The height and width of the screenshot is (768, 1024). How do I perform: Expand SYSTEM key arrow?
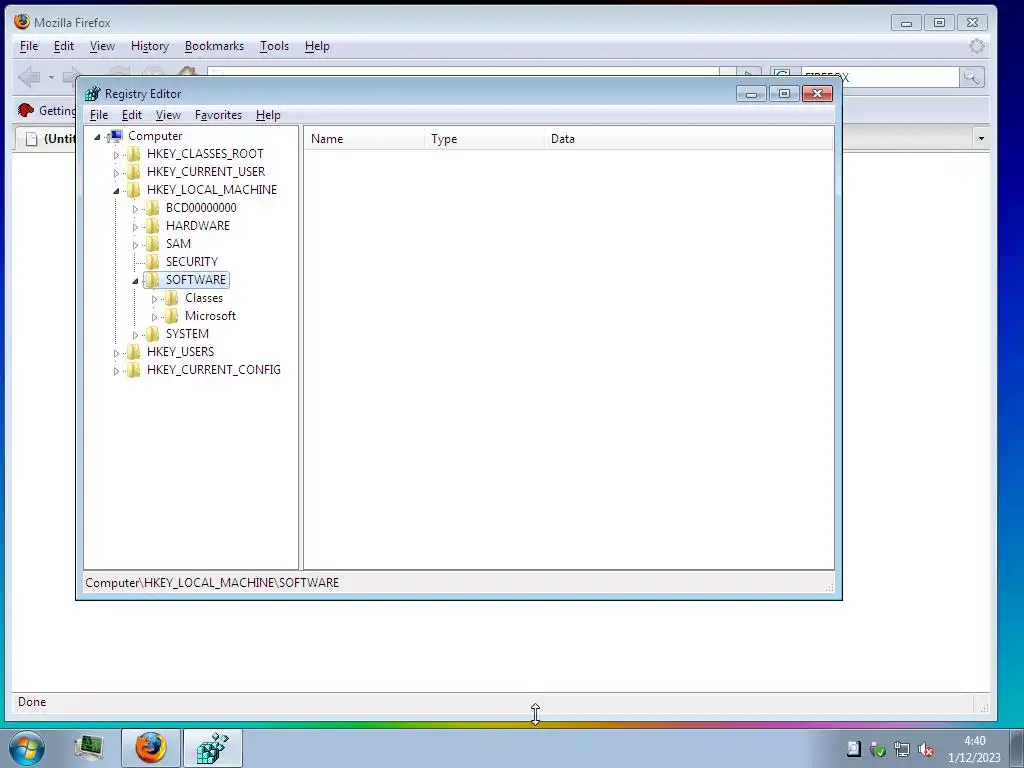135,335
